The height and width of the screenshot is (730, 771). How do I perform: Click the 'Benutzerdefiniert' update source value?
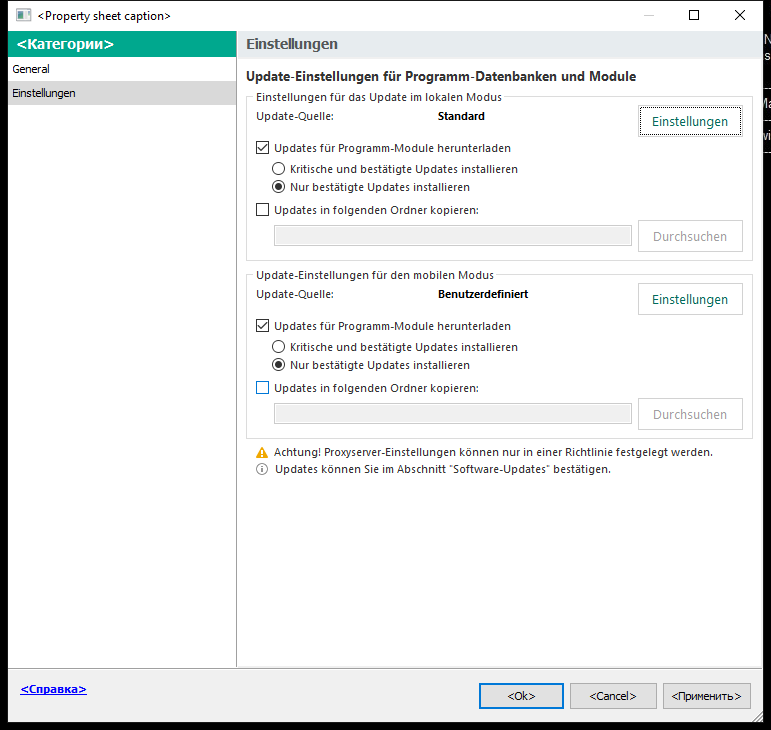click(x=483, y=294)
